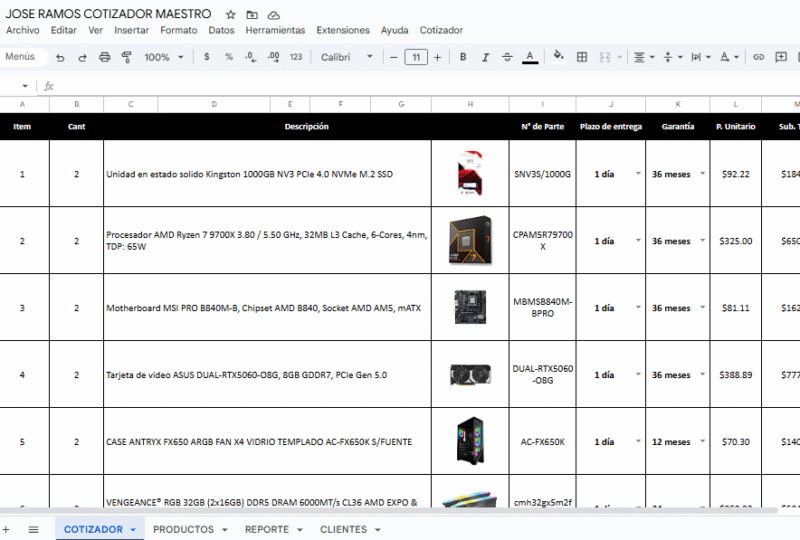Click the Print icon

tap(105, 57)
